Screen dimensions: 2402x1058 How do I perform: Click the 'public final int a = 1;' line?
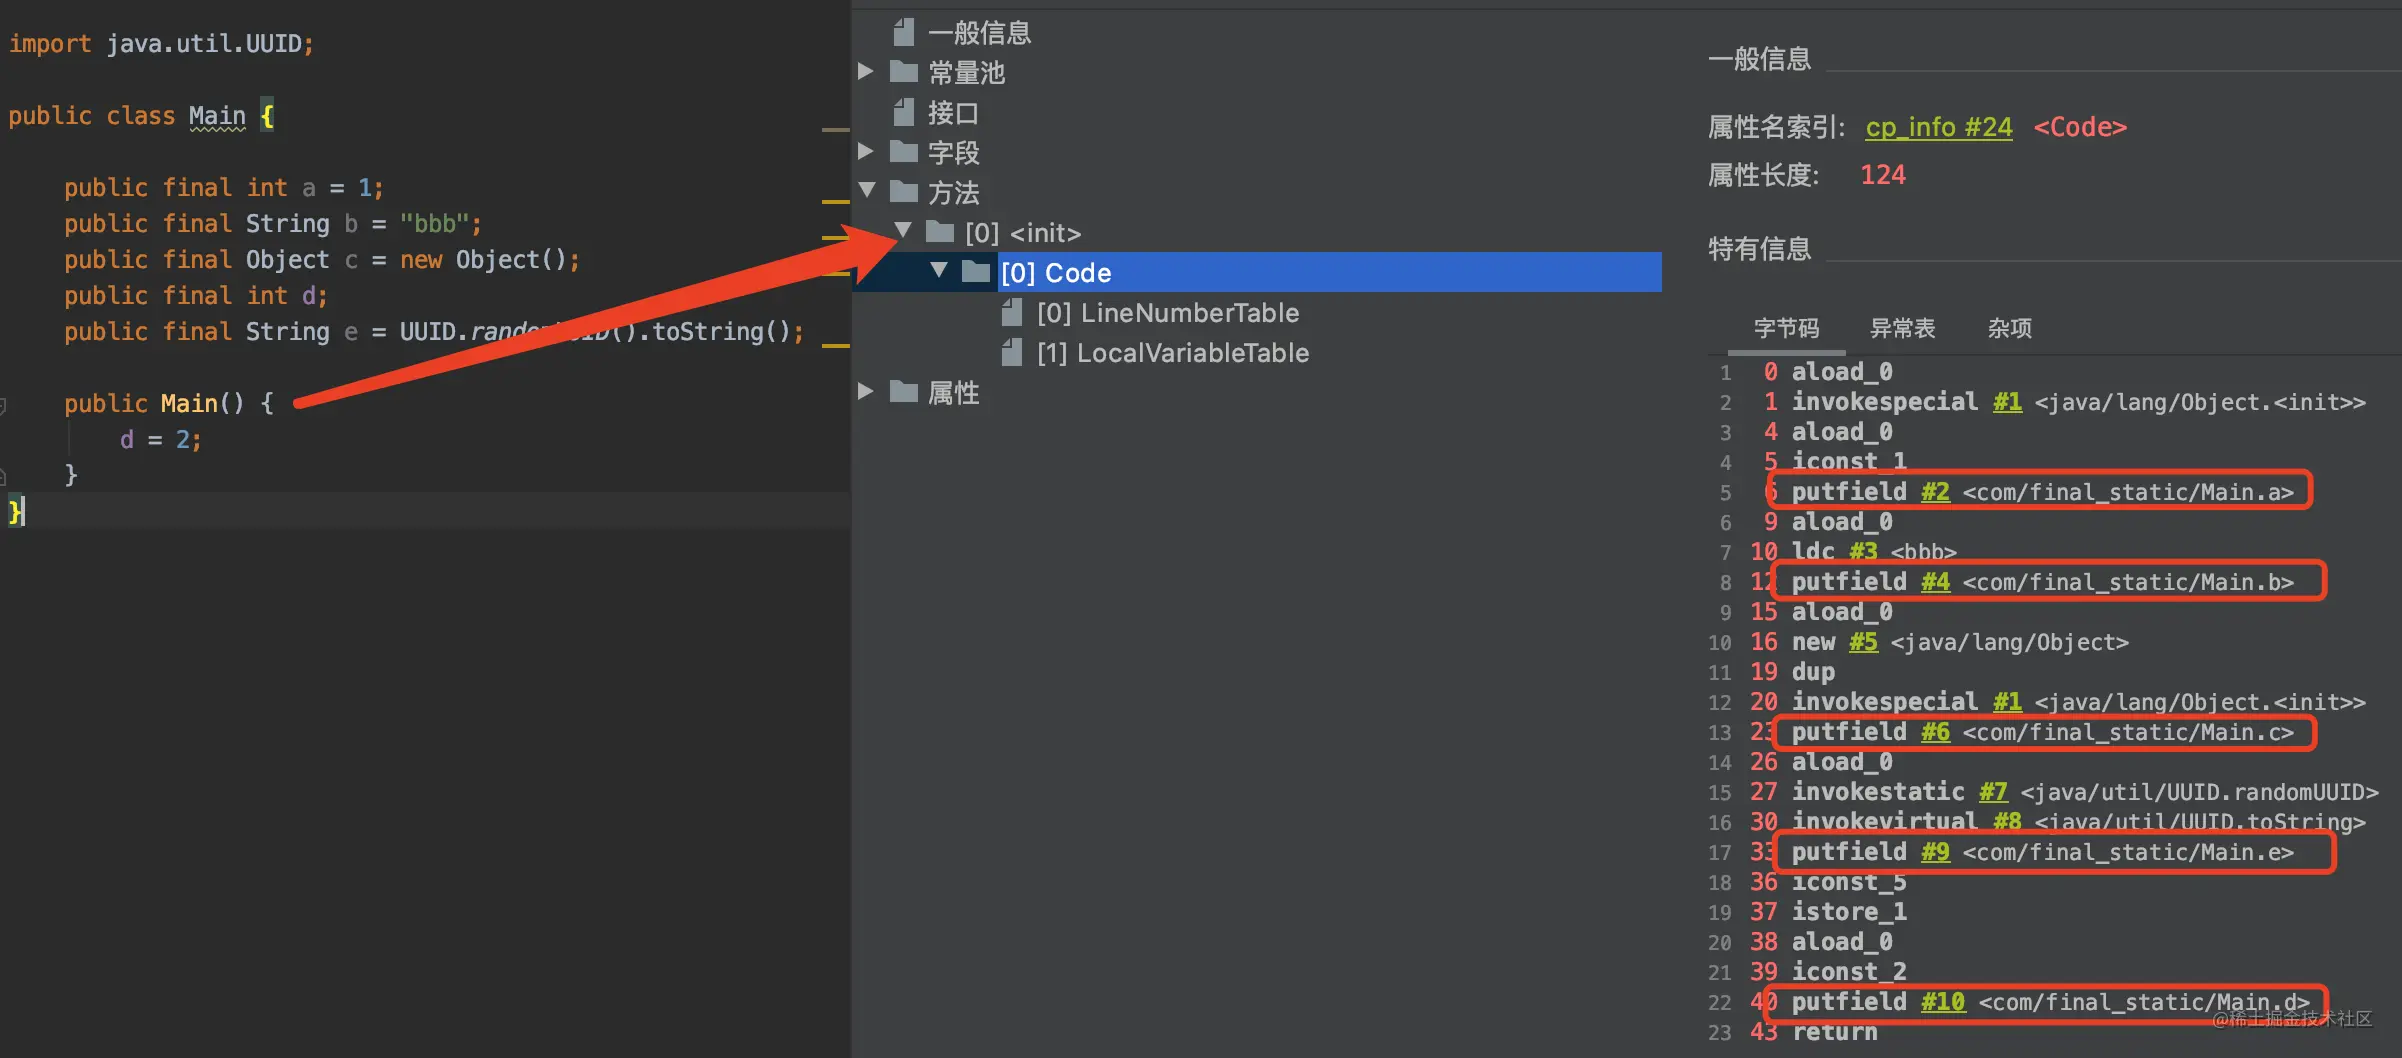pos(224,188)
